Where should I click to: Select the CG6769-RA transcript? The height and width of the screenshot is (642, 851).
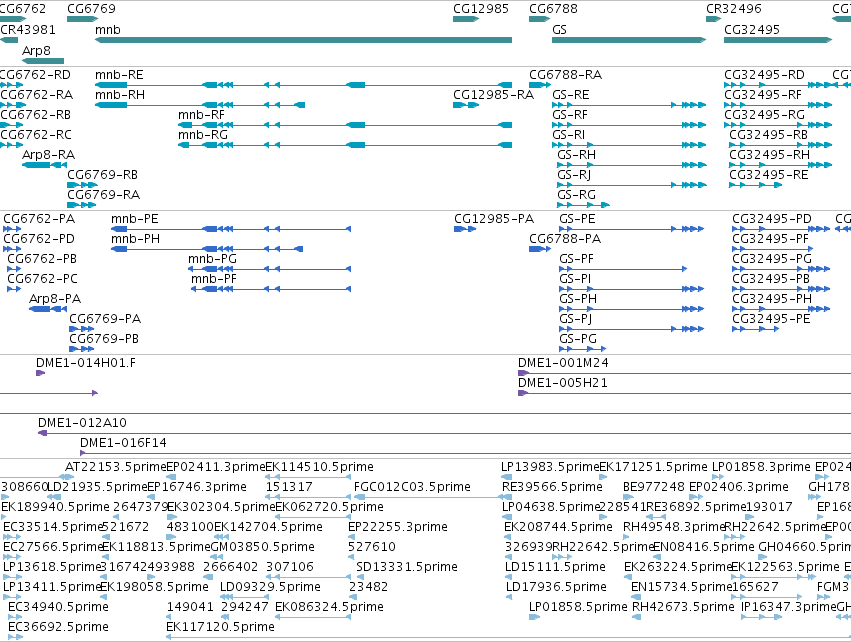(81, 205)
